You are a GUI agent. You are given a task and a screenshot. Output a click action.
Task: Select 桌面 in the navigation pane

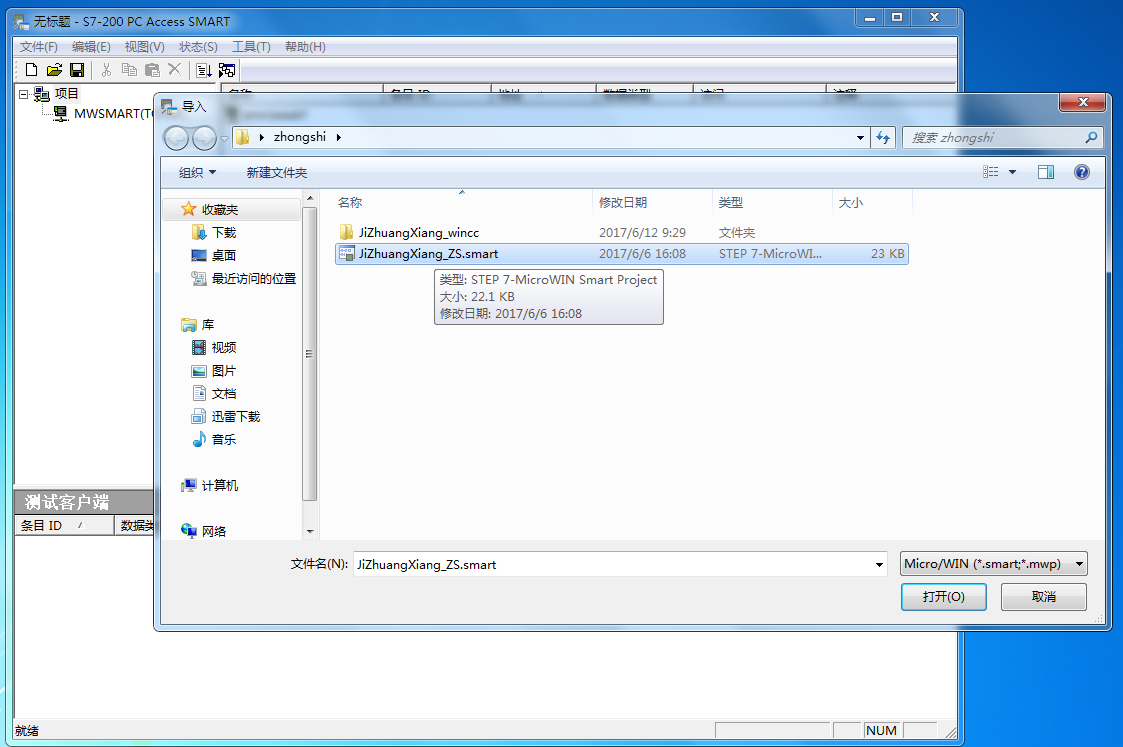tap(223, 255)
